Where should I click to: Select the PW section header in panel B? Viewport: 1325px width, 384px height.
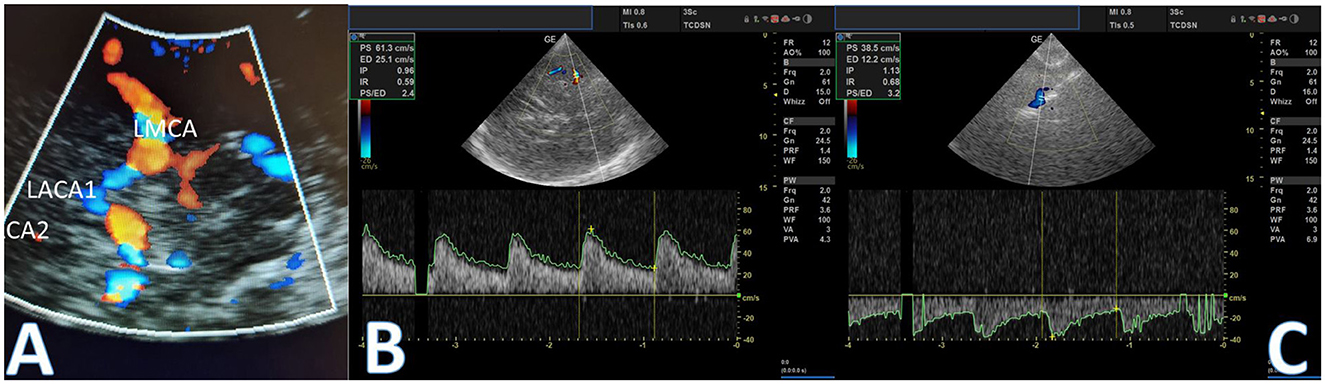click(808, 180)
